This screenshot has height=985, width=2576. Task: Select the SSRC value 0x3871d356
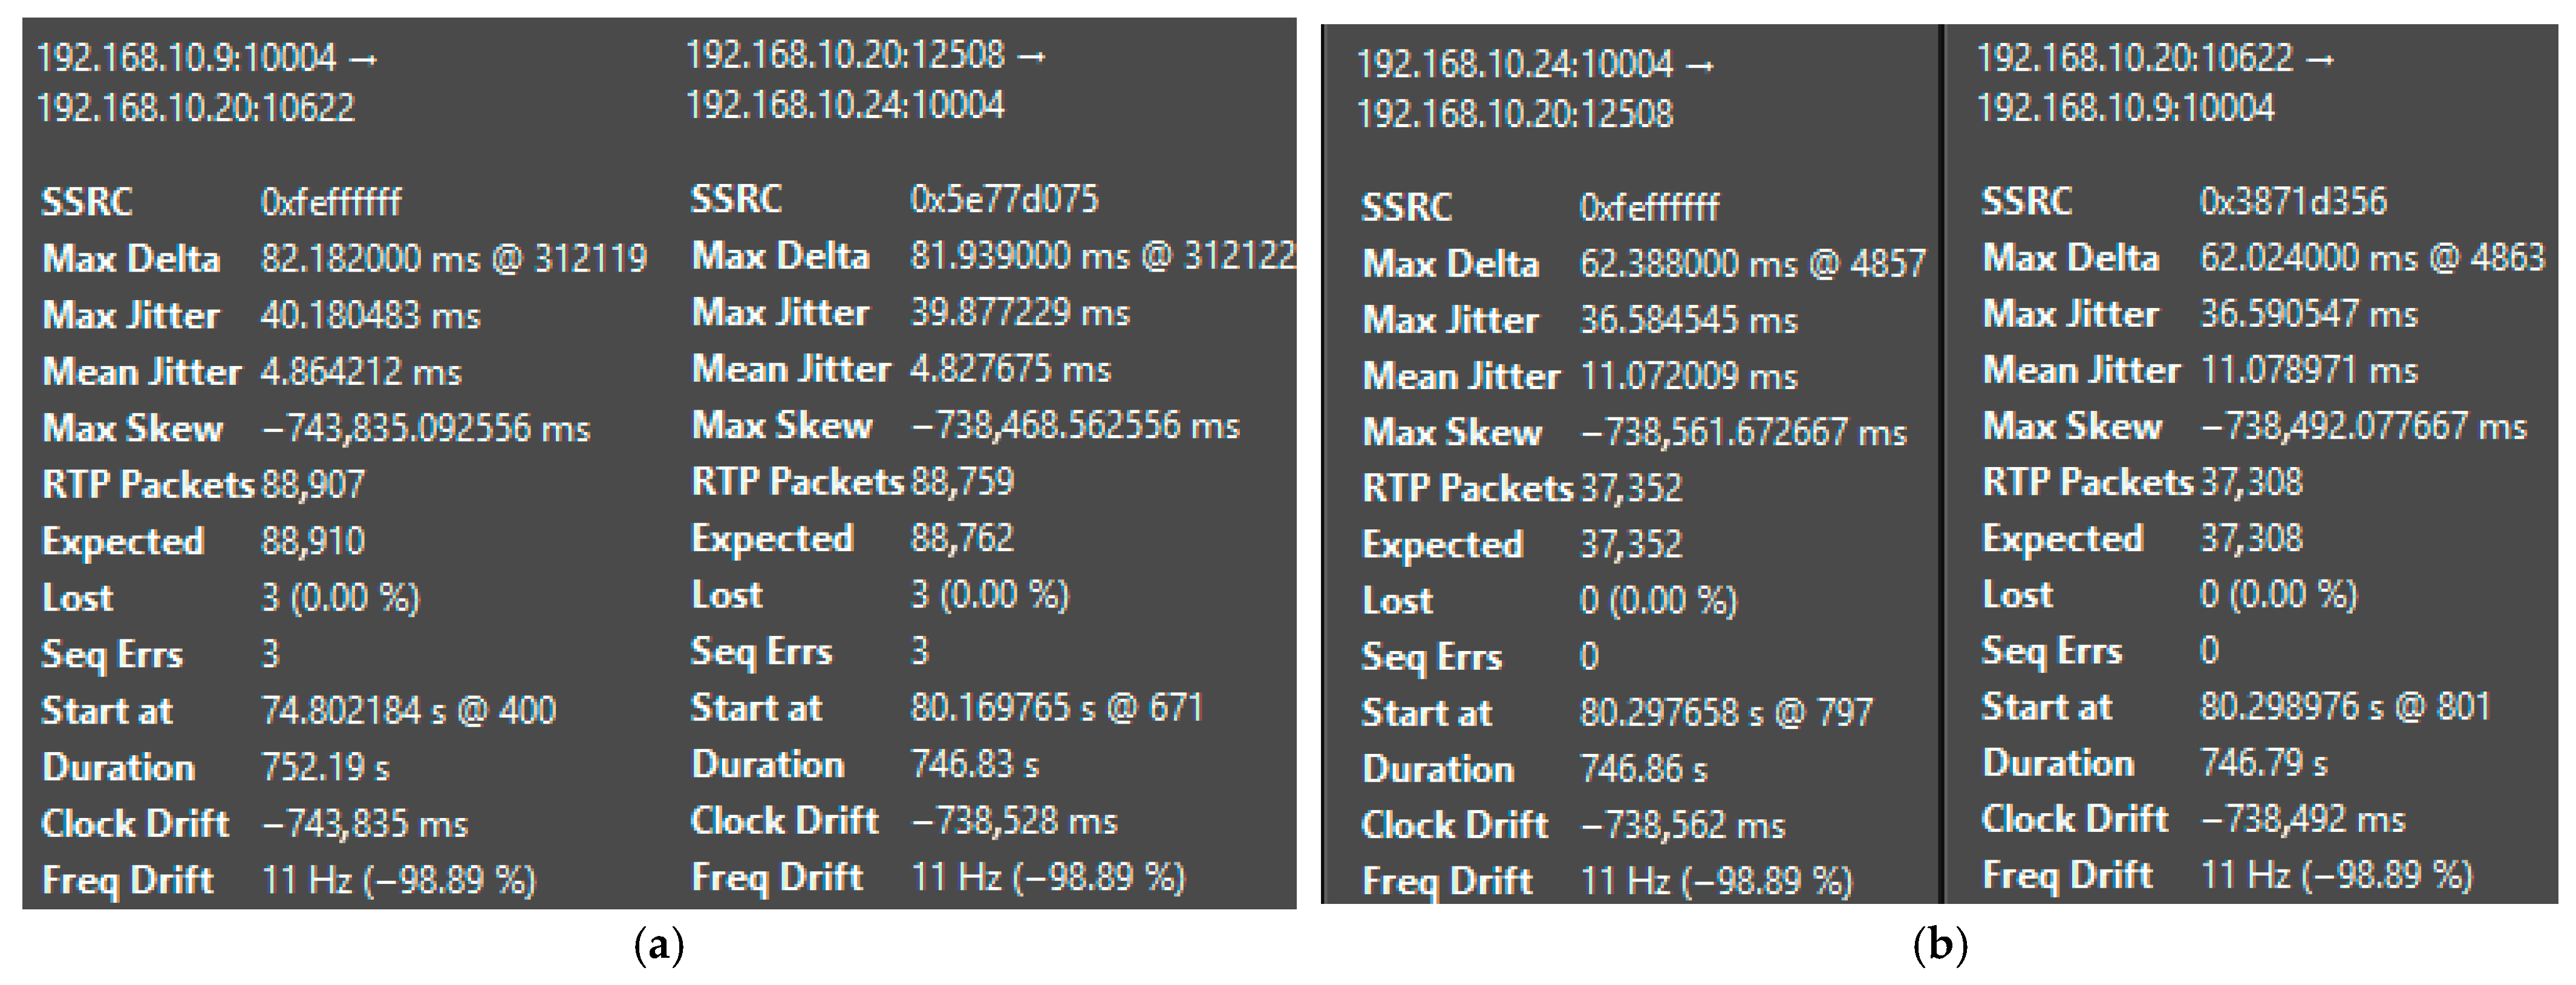(2292, 201)
